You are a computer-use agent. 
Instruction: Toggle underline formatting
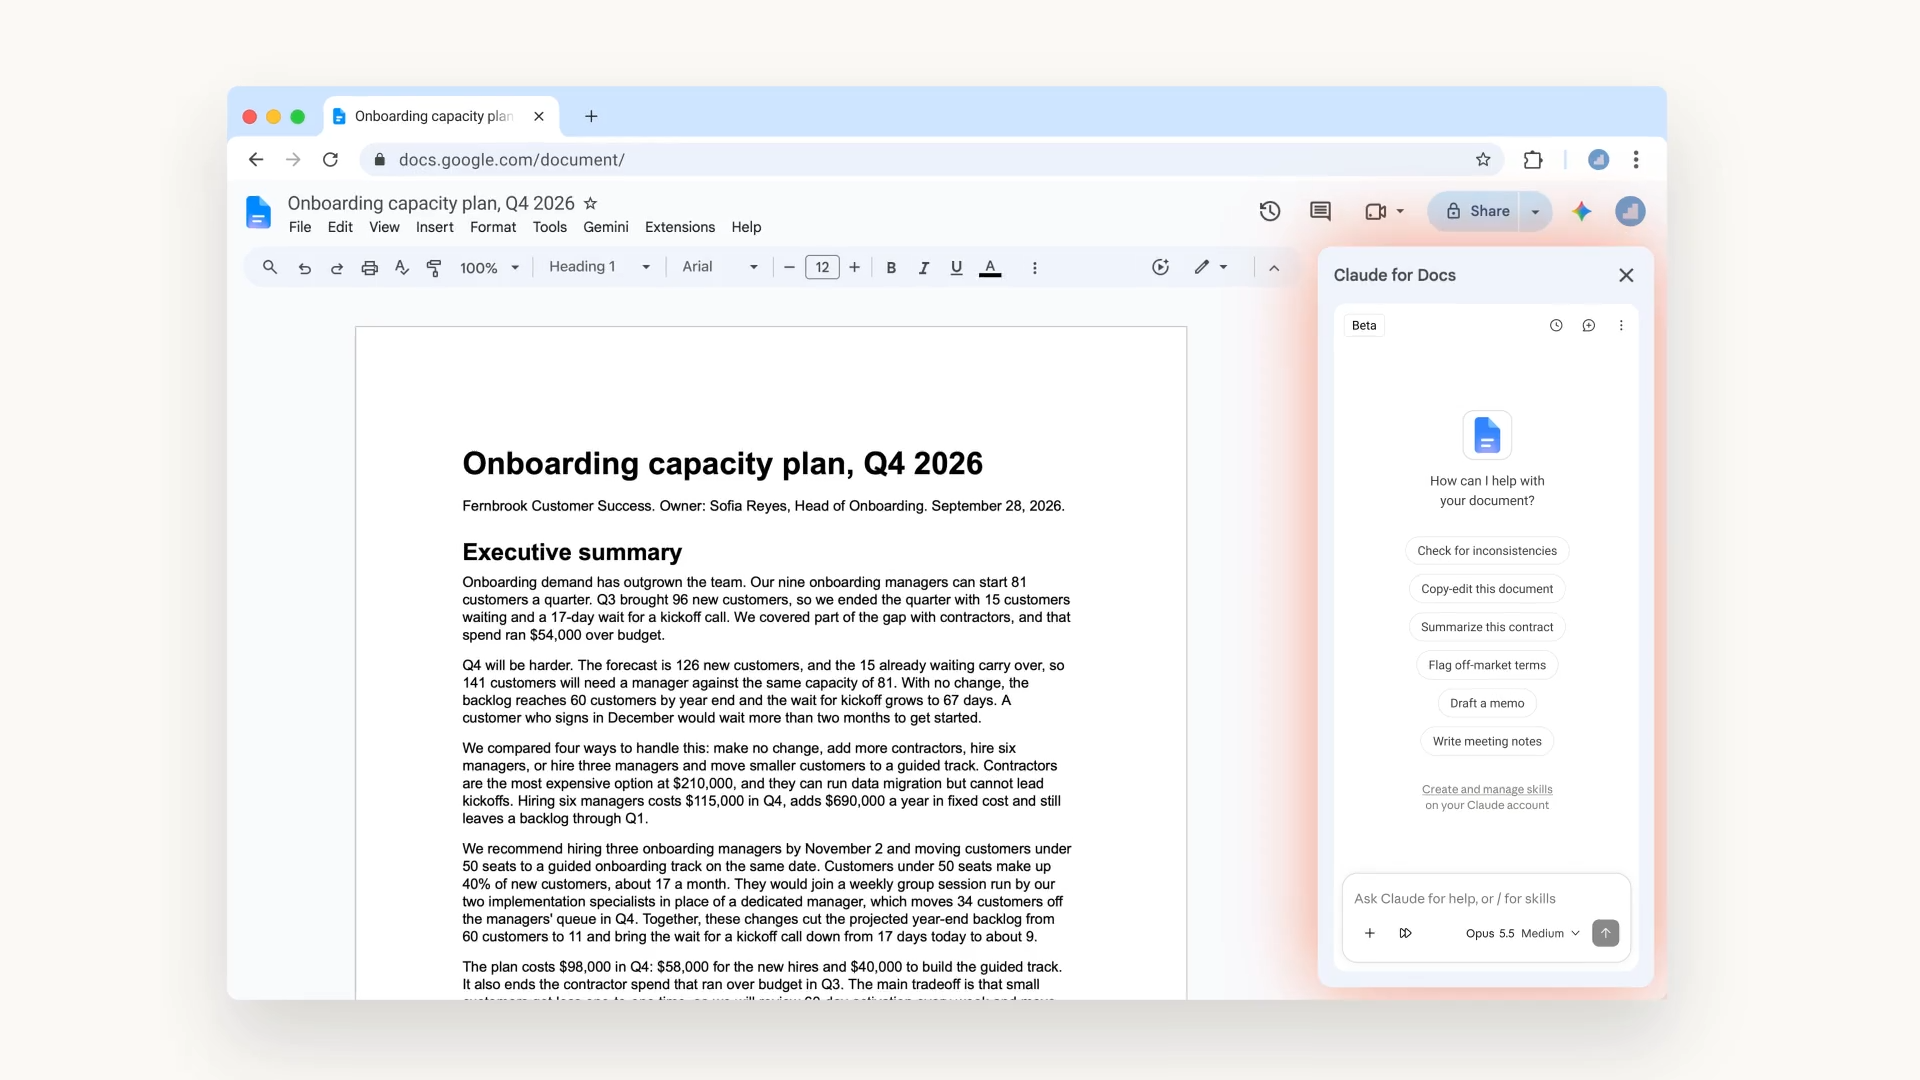tap(956, 268)
